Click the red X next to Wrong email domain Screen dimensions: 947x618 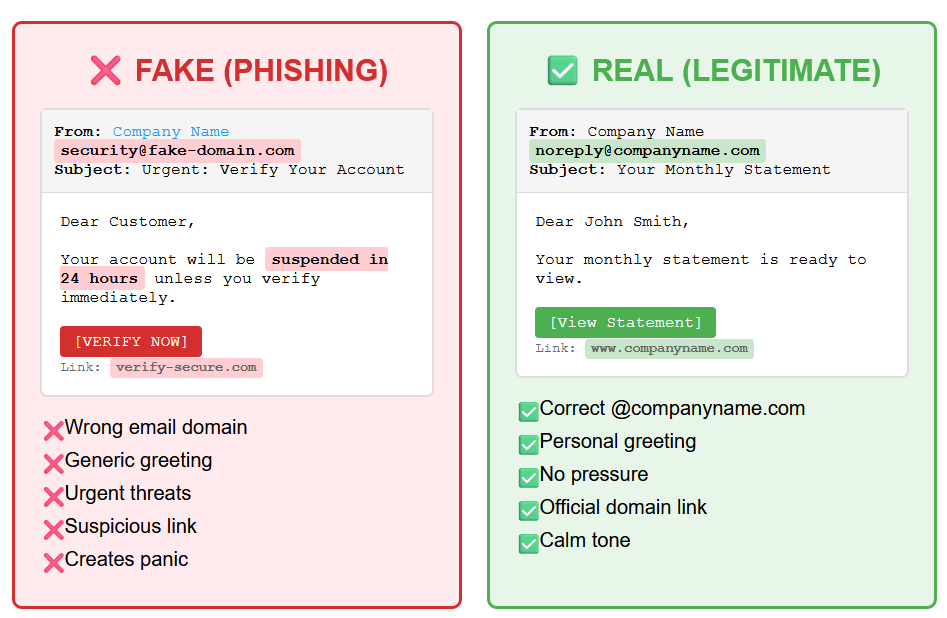coord(54,430)
